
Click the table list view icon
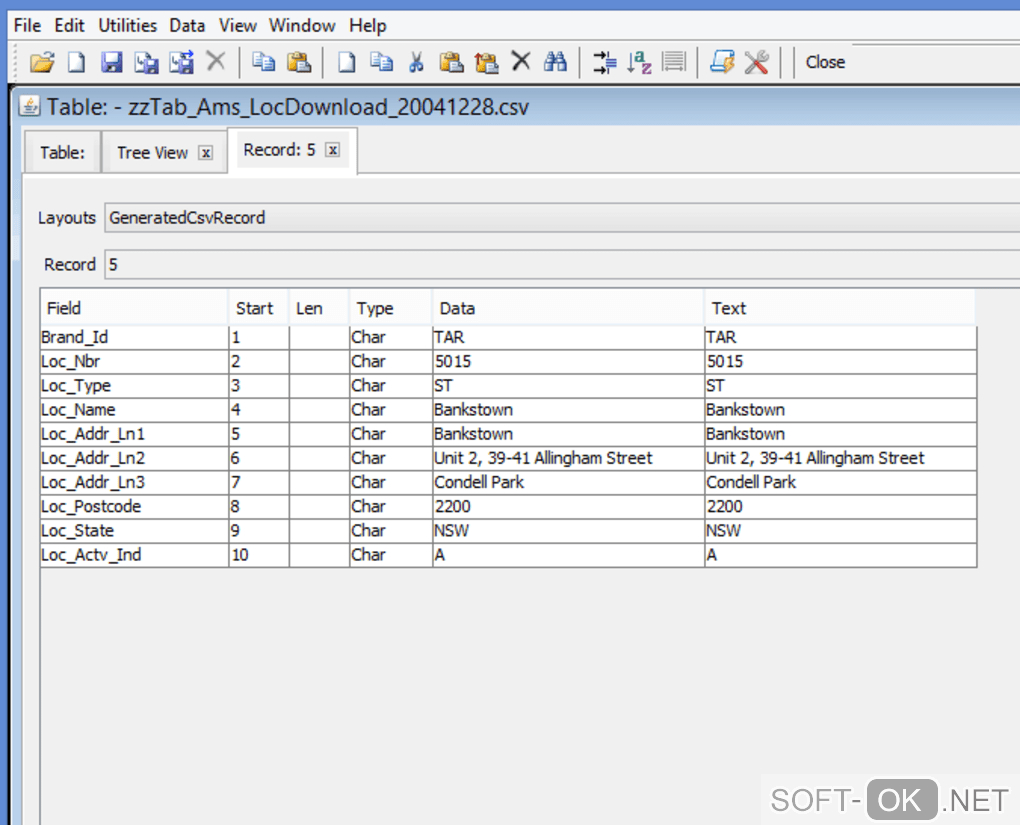click(674, 62)
